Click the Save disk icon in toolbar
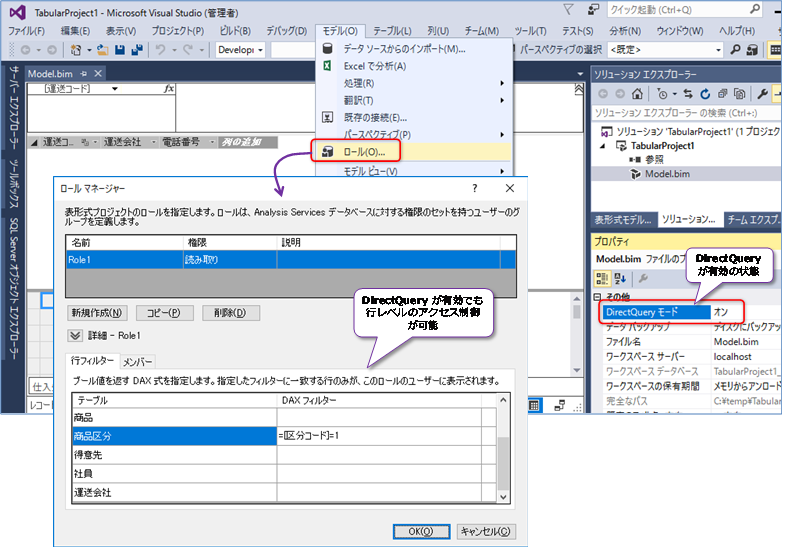Image resolution: width=800 pixels, height=549 pixels. click(120, 49)
